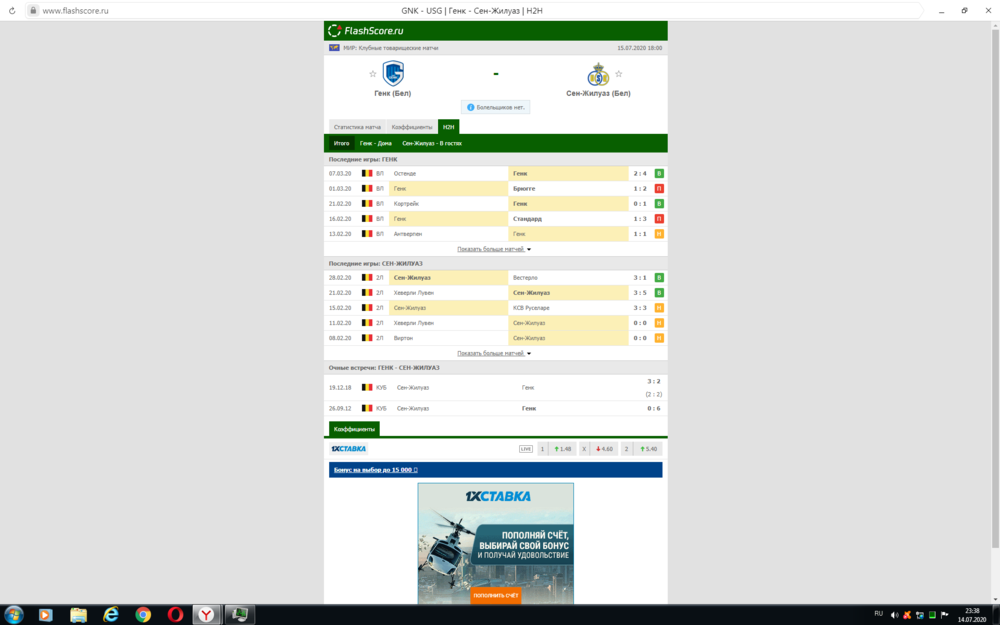1000x625 pixels.
Task: Click the loss badge in the 01.03.20 Брюгге row
Action: pyautogui.click(x=659, y=189)
